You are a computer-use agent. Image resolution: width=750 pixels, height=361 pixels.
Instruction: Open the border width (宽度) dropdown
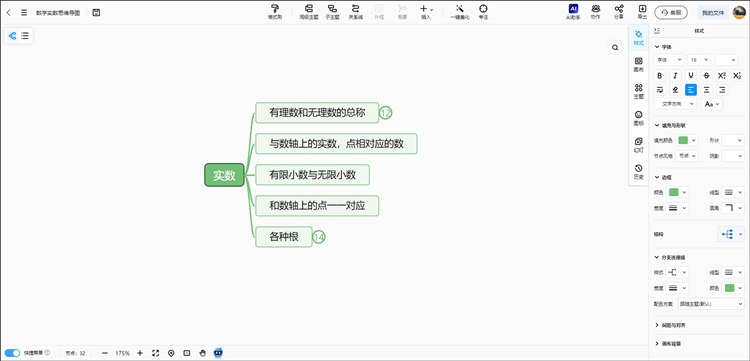(678, 208)
